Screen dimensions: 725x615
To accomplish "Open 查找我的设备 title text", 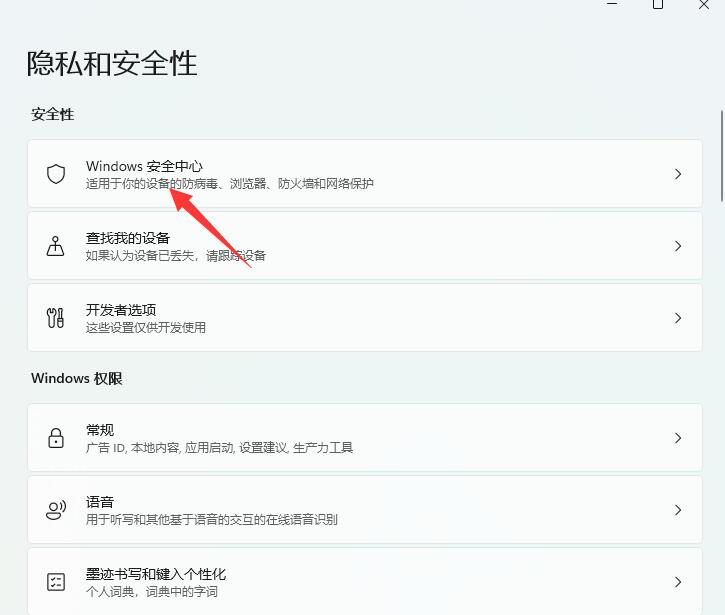I will tap(128, 238).
